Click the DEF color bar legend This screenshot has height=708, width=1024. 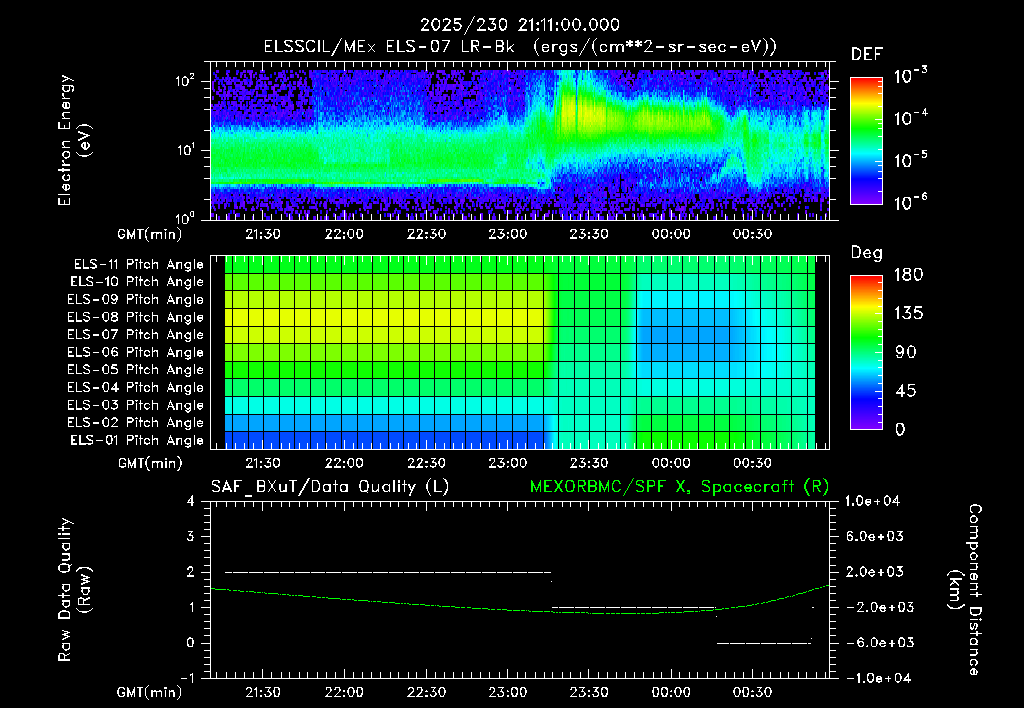click(x=866, y=140)
